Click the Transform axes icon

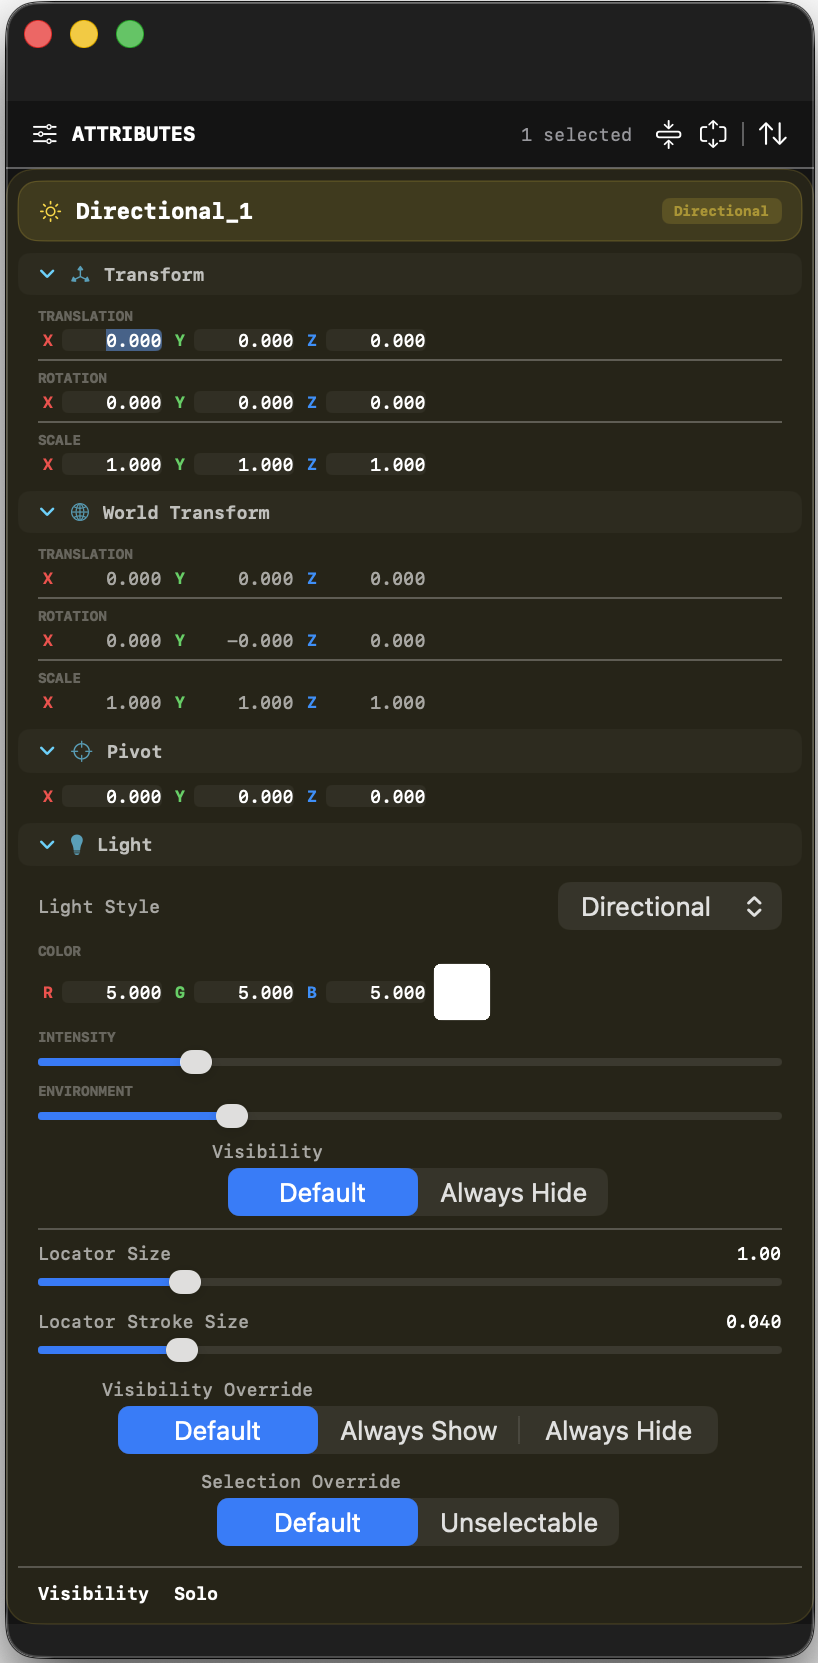pos(81,274)
